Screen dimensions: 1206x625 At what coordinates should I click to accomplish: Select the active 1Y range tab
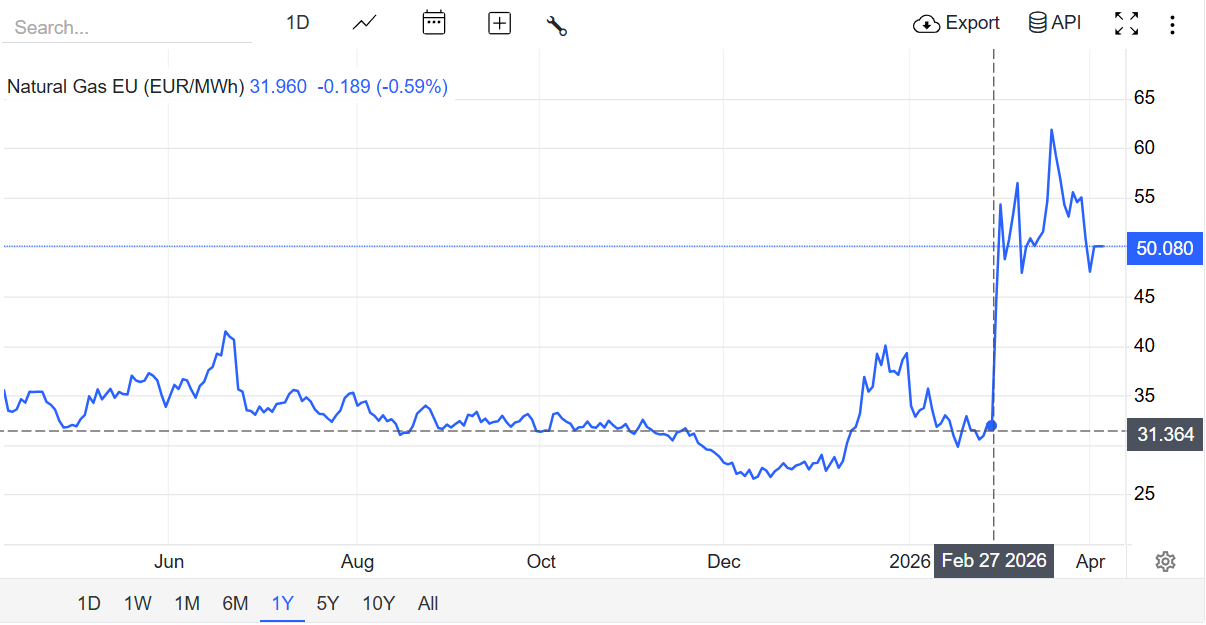[282, 603]
